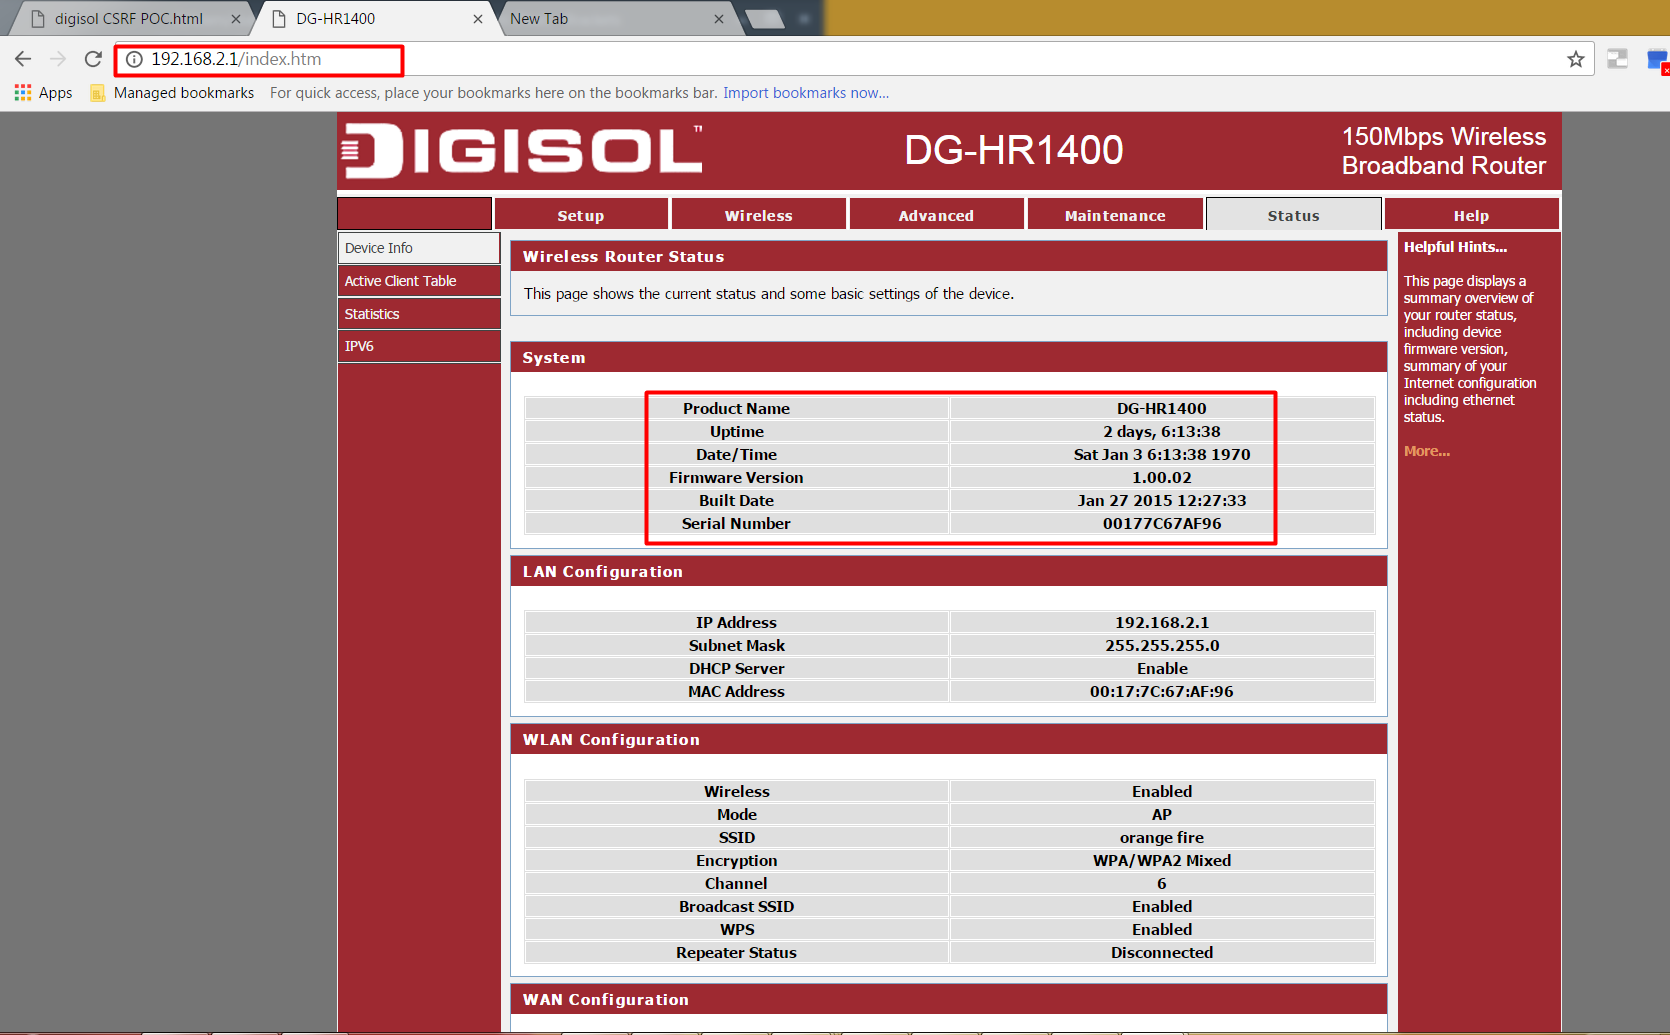Click the browser back arrow

pyautogui.click(x=23, y=59)
